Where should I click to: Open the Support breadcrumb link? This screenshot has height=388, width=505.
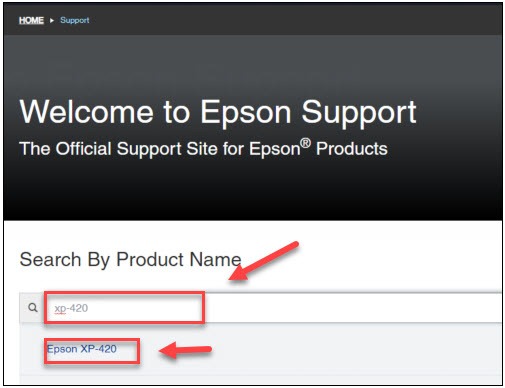tap(75, 20)
